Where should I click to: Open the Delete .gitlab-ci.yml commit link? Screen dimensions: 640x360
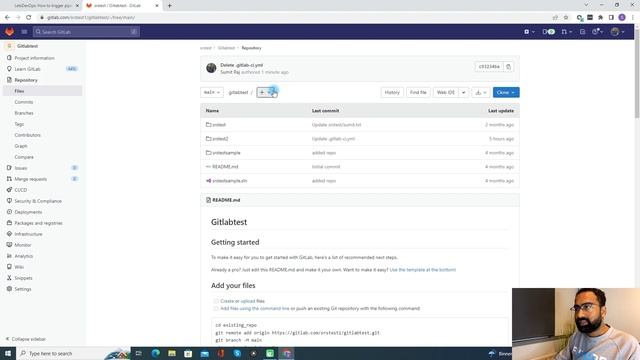[x=242, y=65]
